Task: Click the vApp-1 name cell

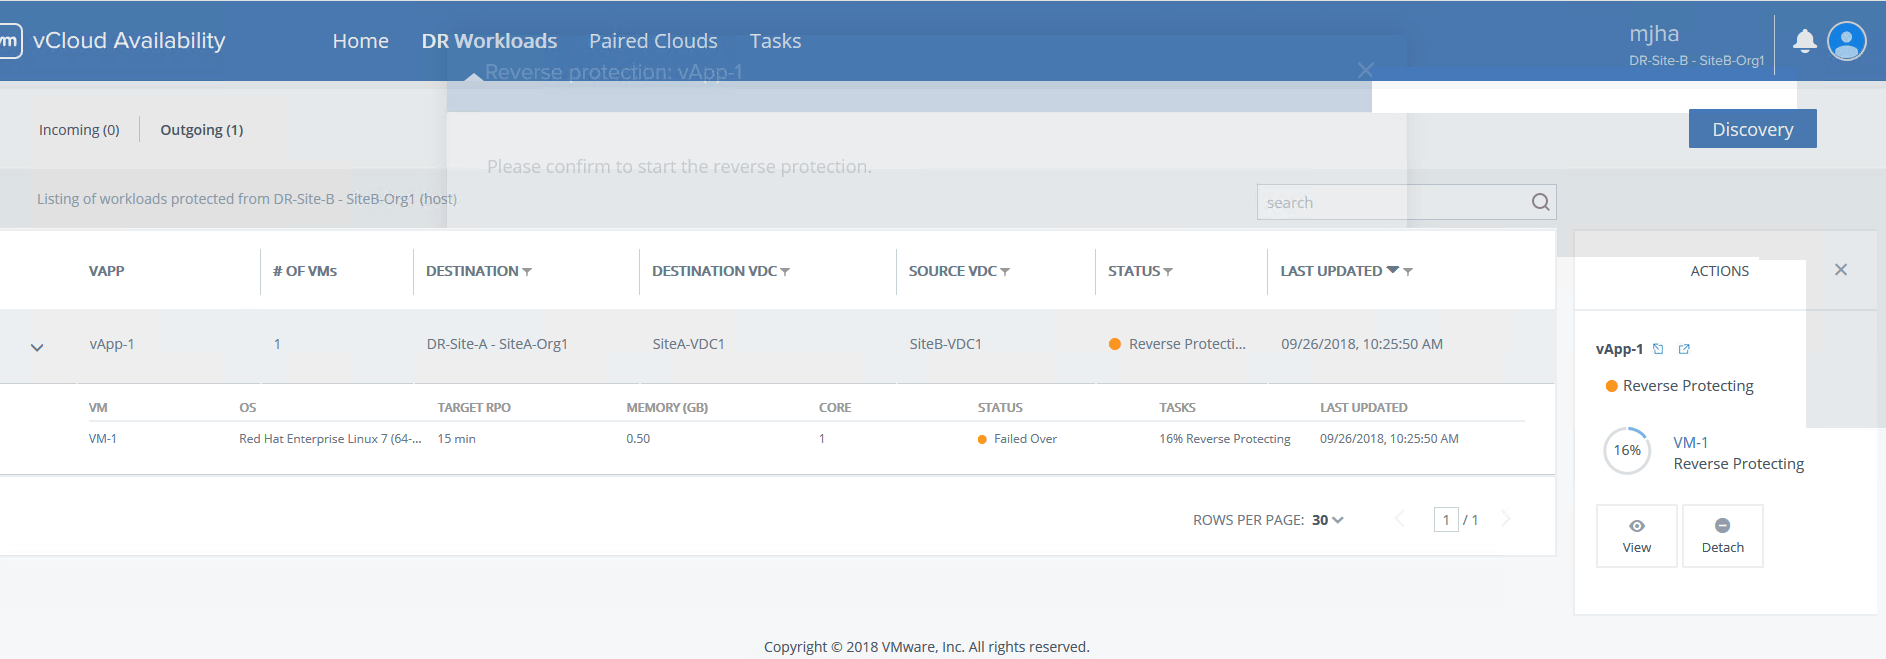Action: click(112, 344)
